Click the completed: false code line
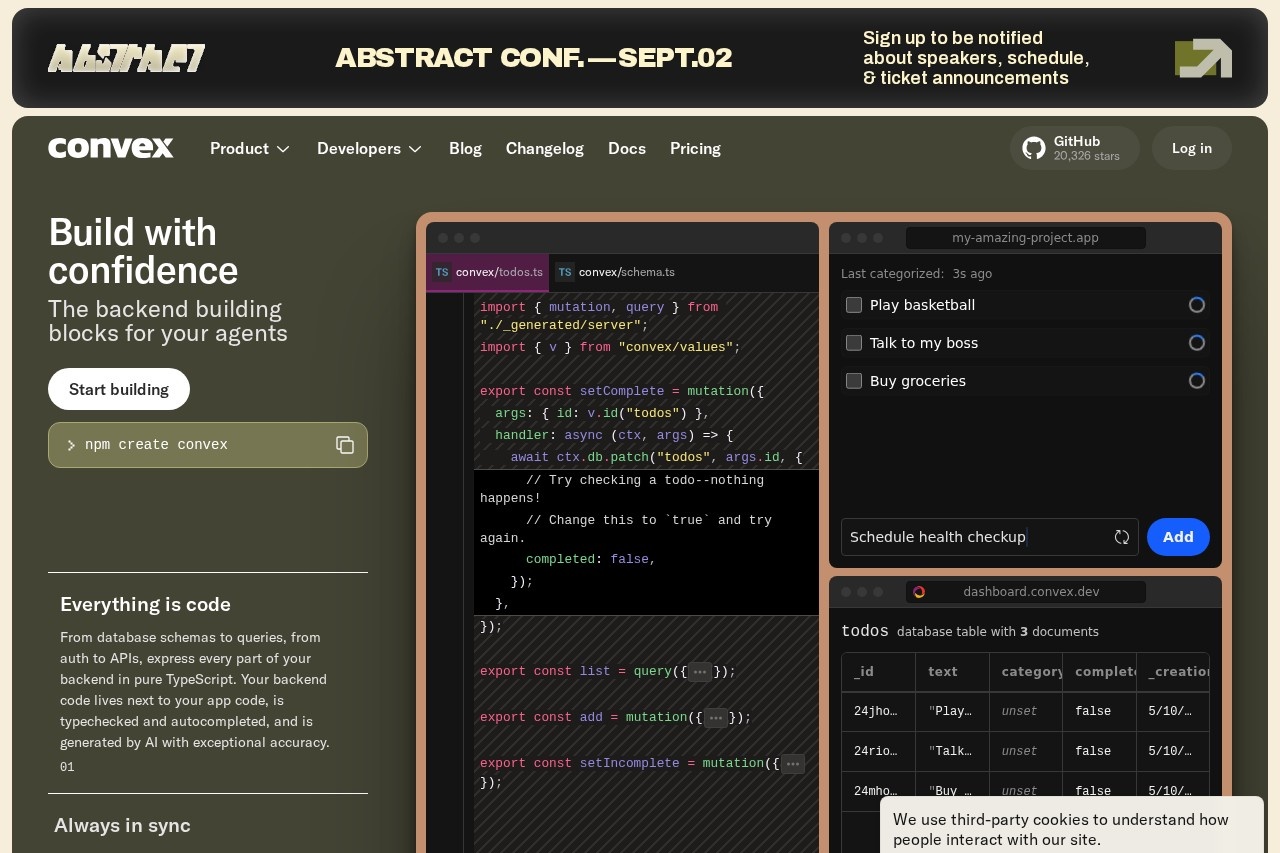This screenshot has width=1280, height=853. pyautogui.click(x=591, y=560)
